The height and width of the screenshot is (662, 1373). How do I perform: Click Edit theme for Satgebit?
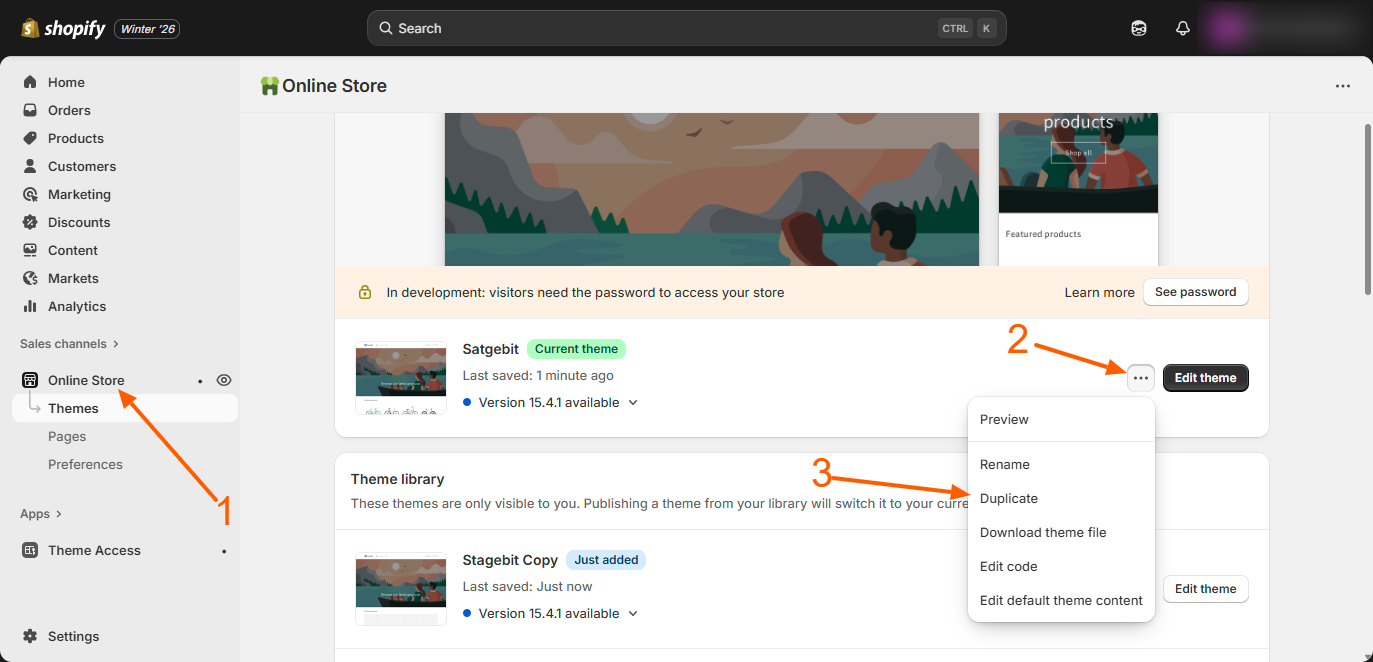pyautogui.click(x=1205, y=378)
